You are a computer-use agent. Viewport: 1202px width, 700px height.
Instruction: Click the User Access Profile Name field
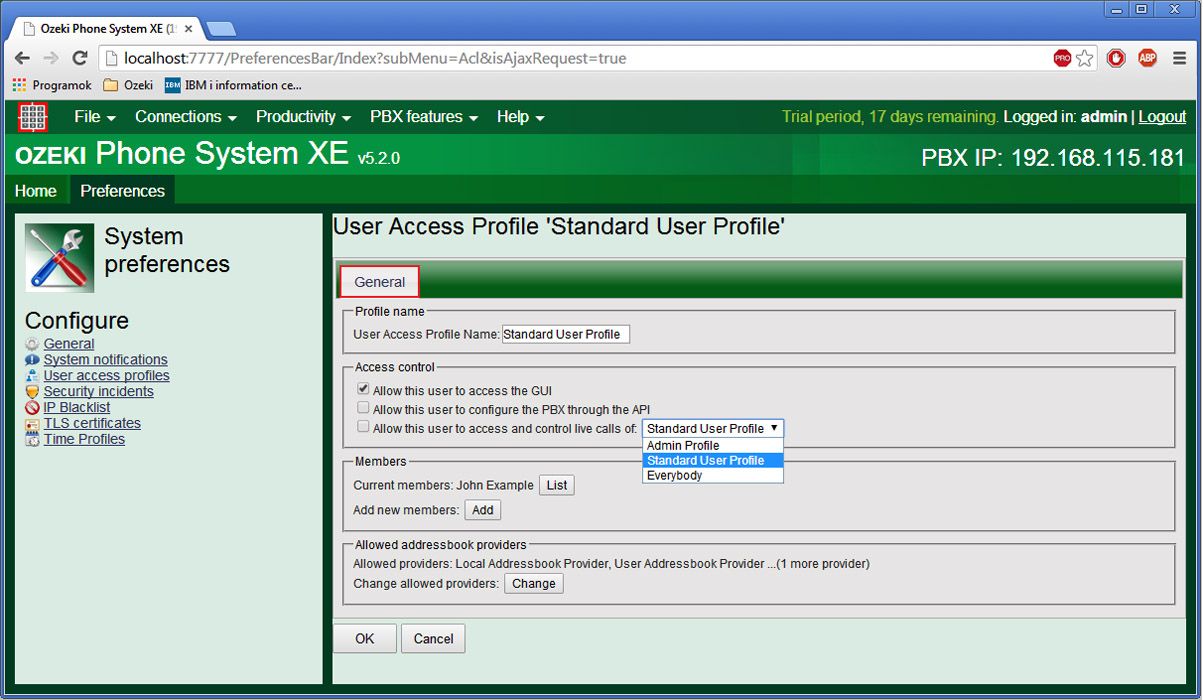(x=566, y=334)
